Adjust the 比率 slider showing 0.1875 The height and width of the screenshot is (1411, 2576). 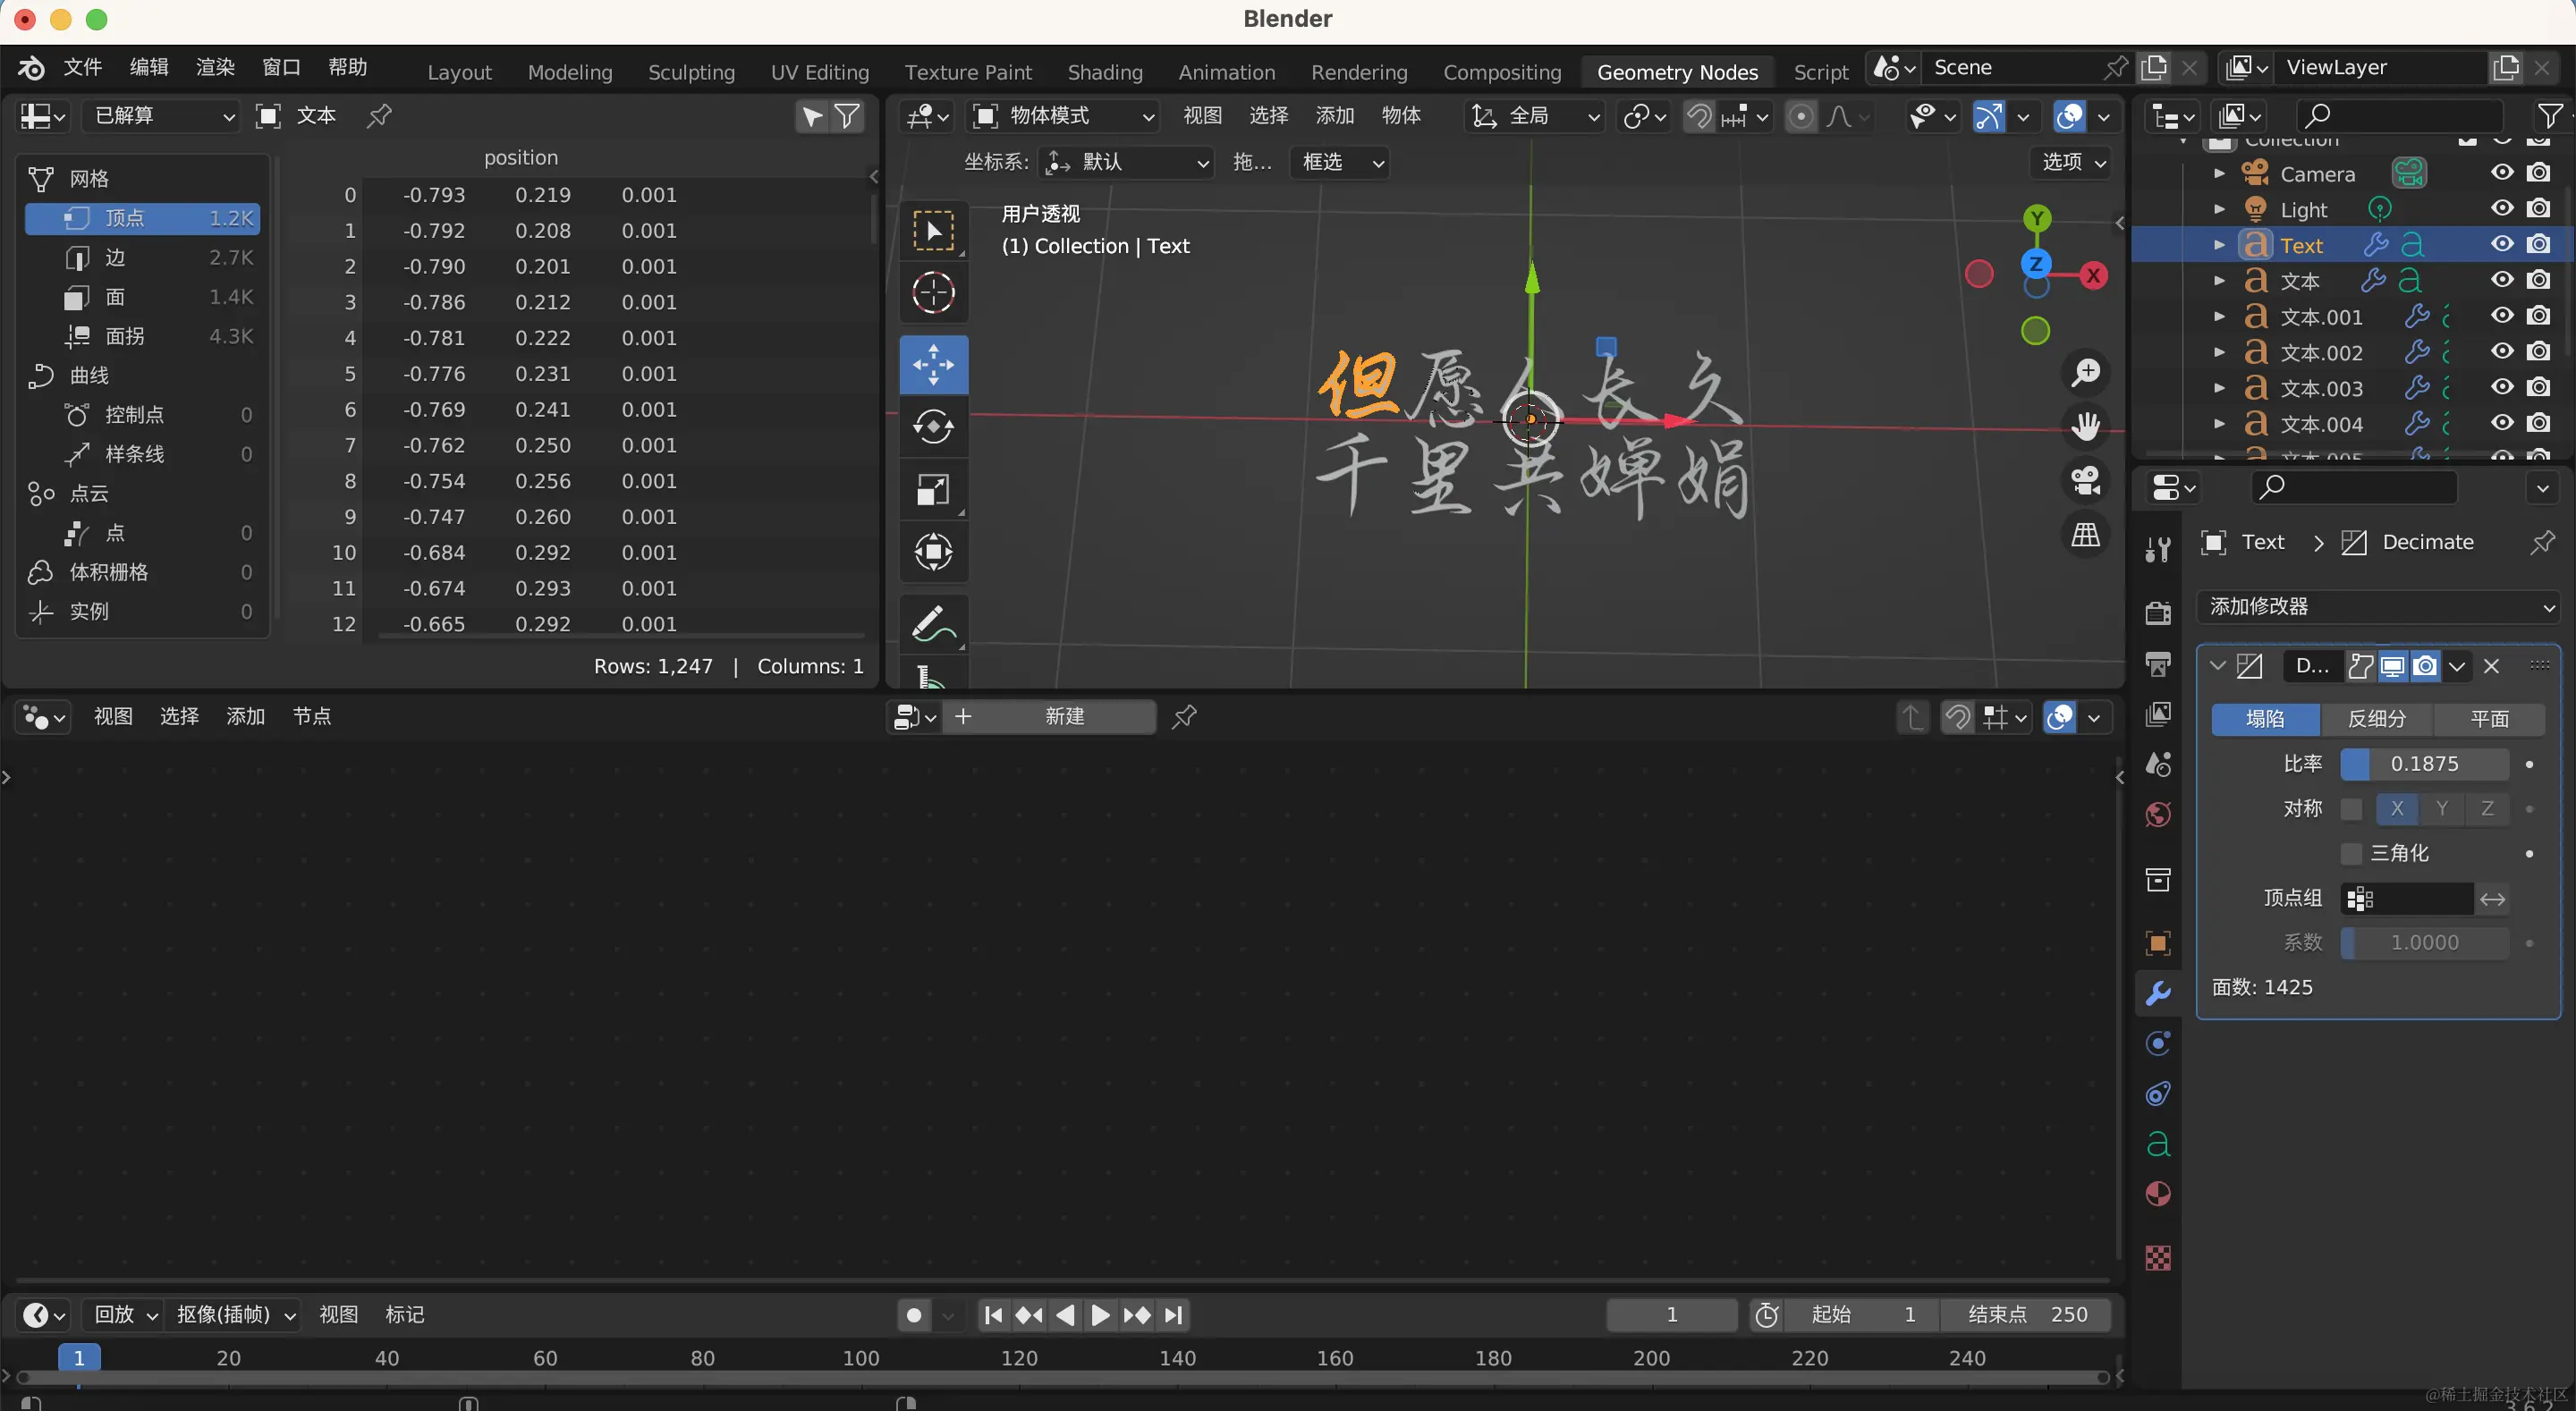(x=2425, y=763)
